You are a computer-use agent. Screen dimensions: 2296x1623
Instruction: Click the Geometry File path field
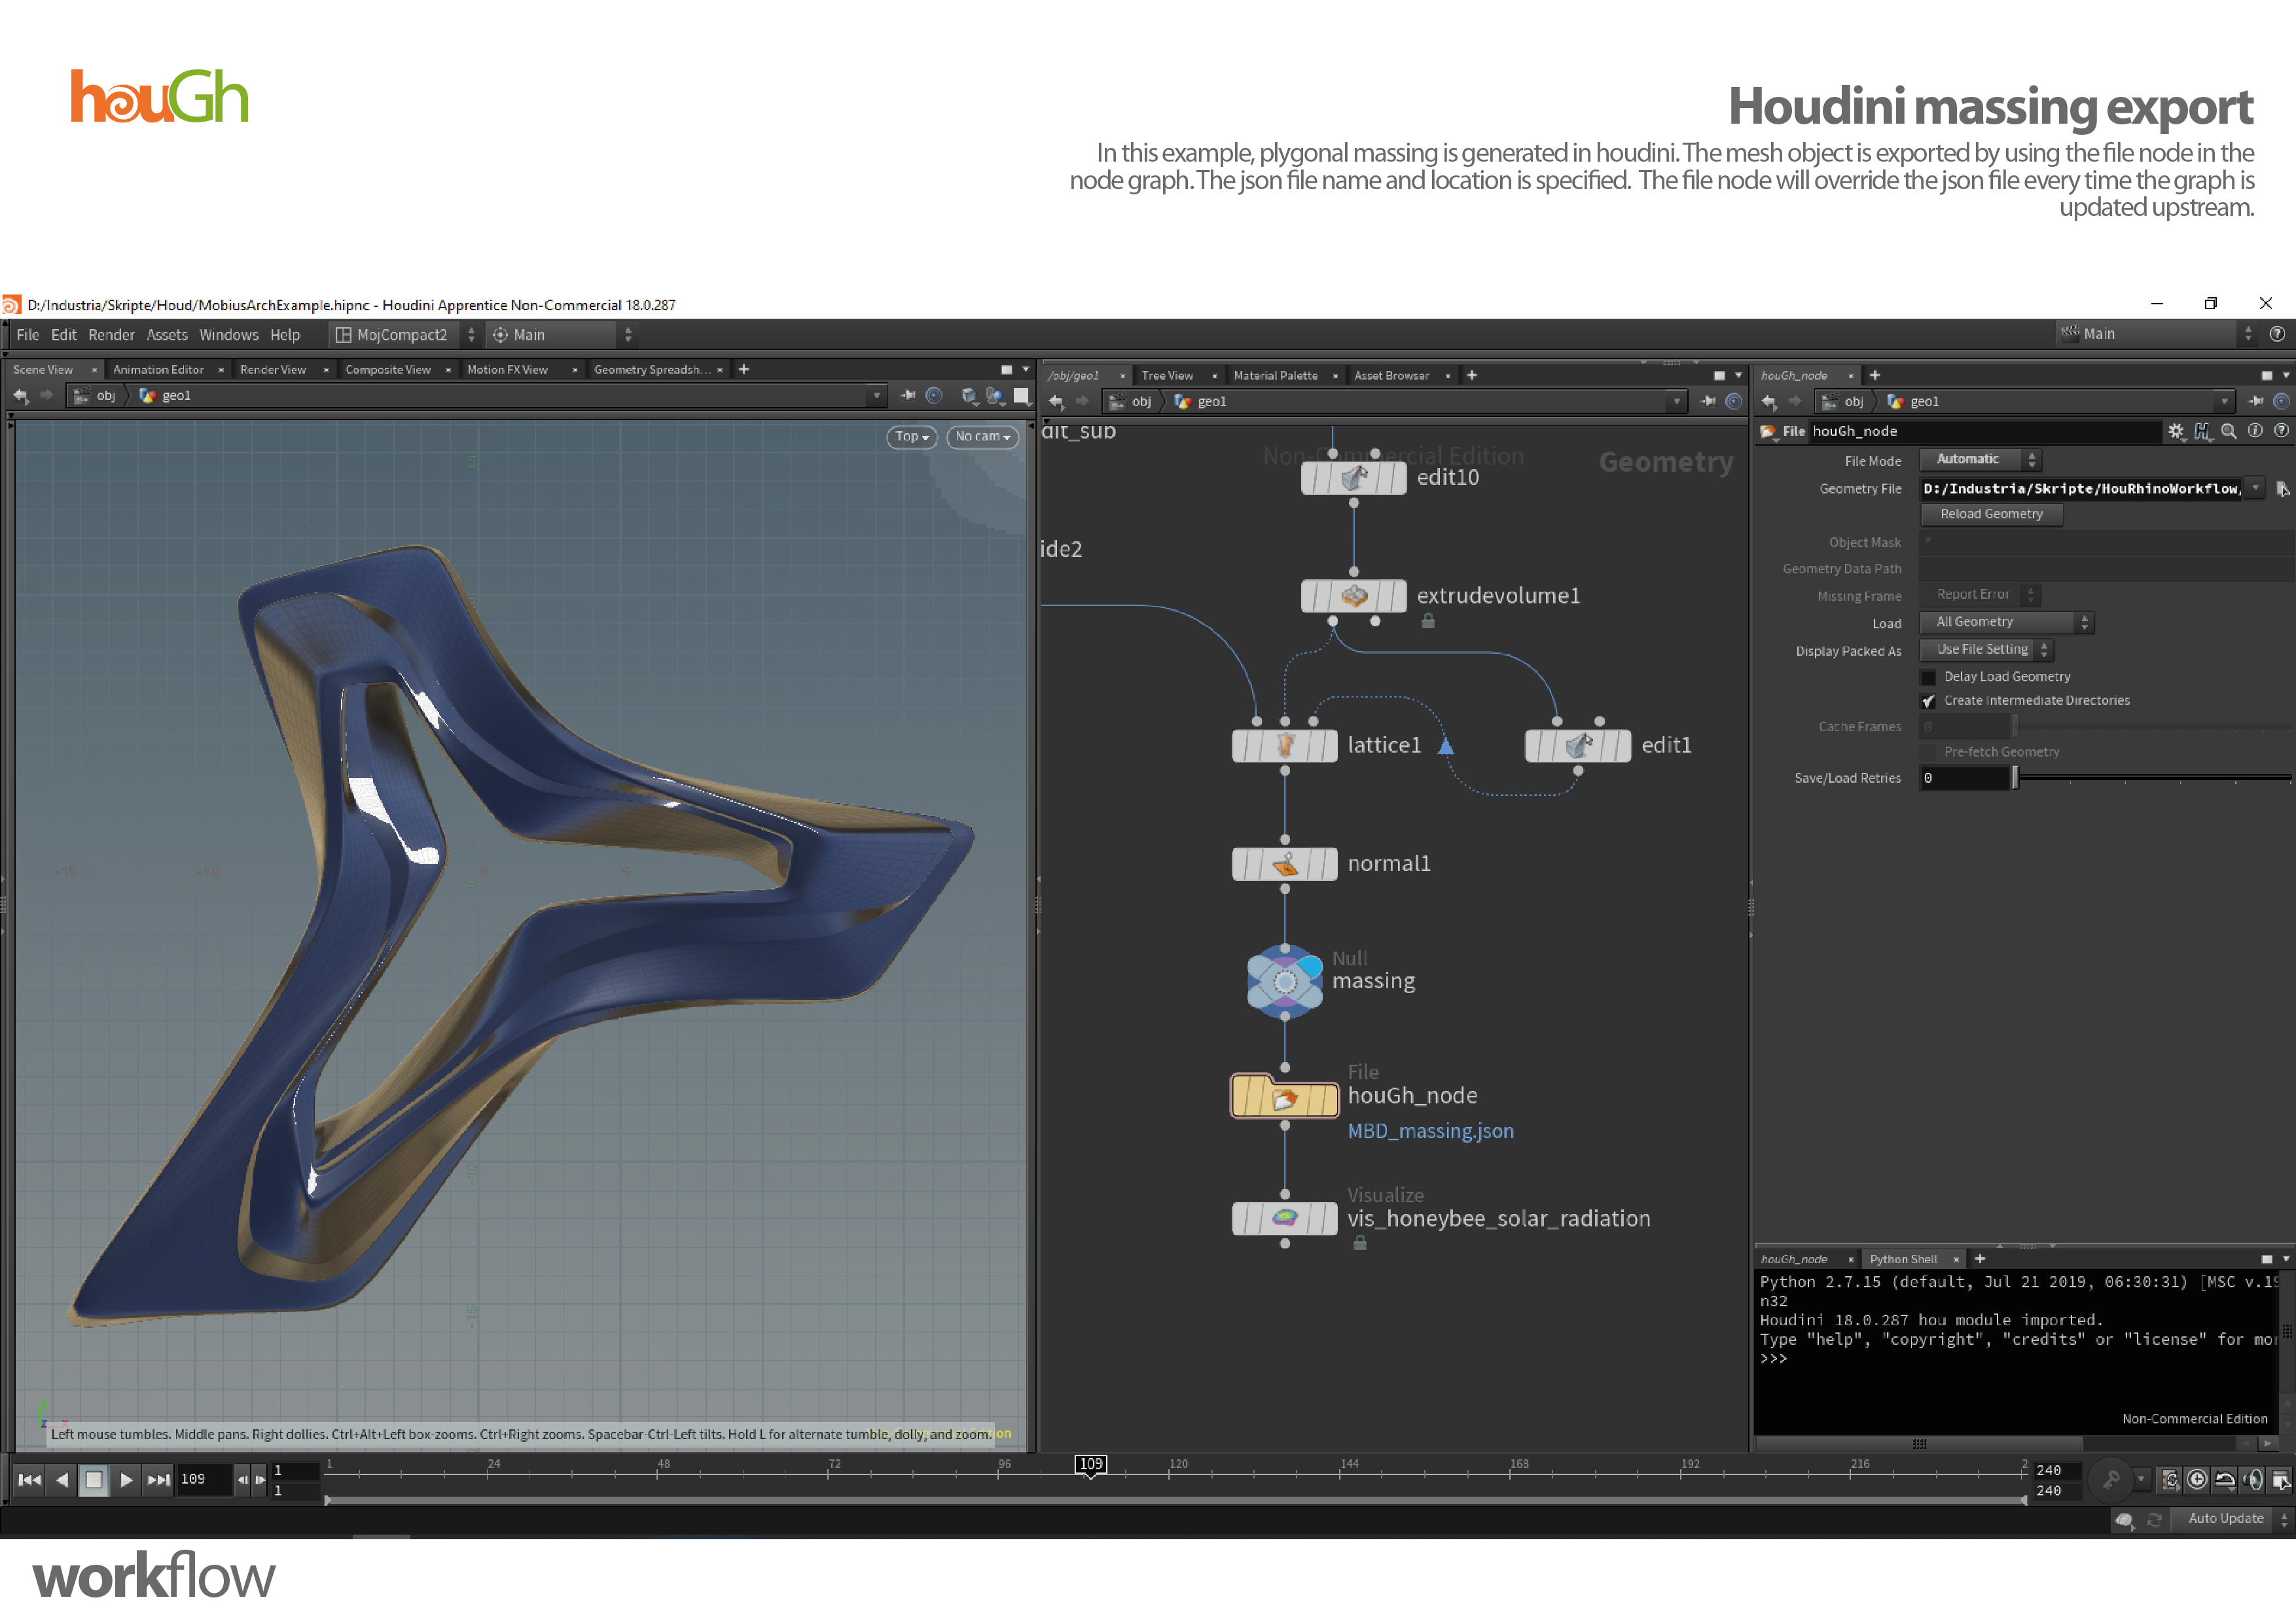coord(2081,489)
